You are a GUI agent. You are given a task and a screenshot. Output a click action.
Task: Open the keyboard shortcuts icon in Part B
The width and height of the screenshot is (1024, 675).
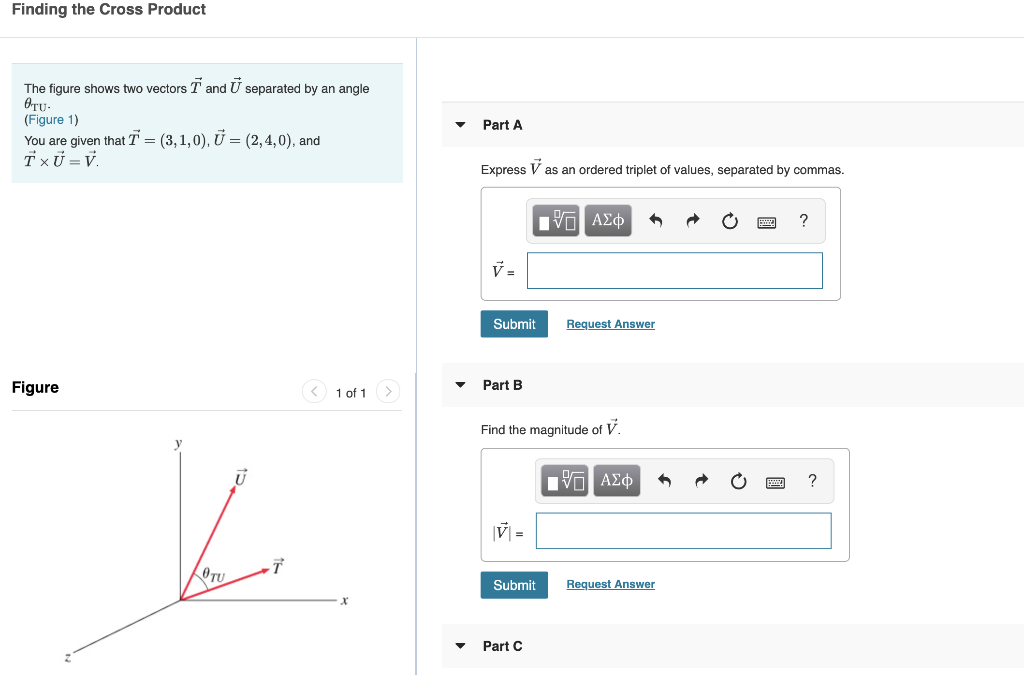pos(775,481)
